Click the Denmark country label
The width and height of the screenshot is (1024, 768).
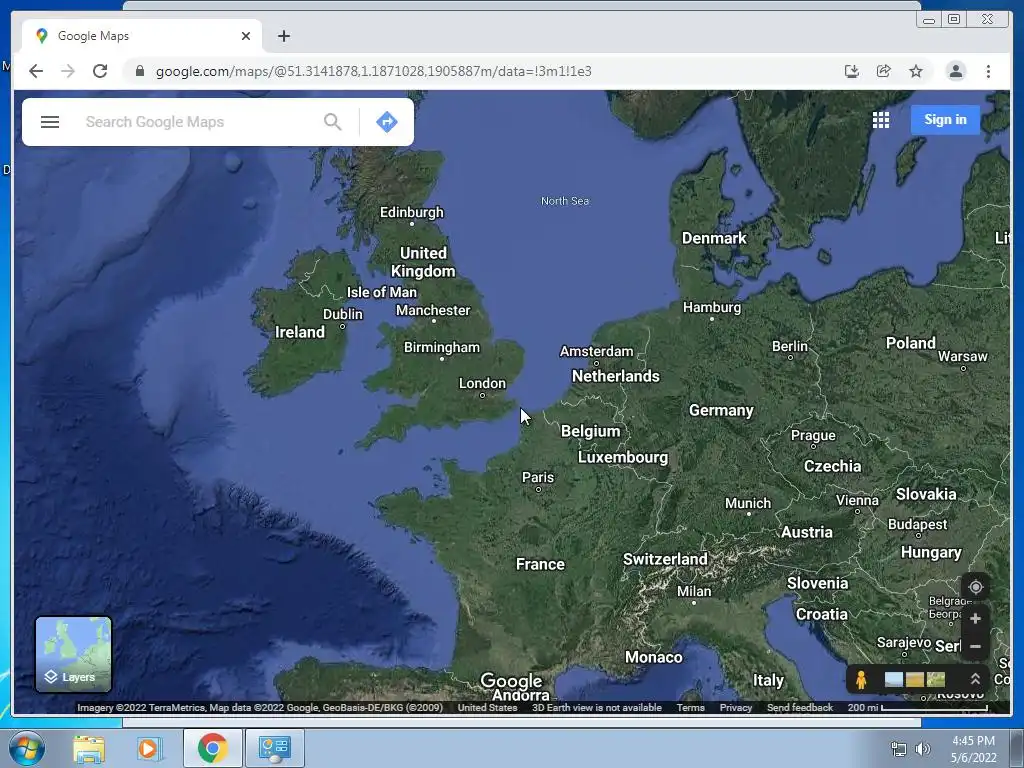[714, 238]
